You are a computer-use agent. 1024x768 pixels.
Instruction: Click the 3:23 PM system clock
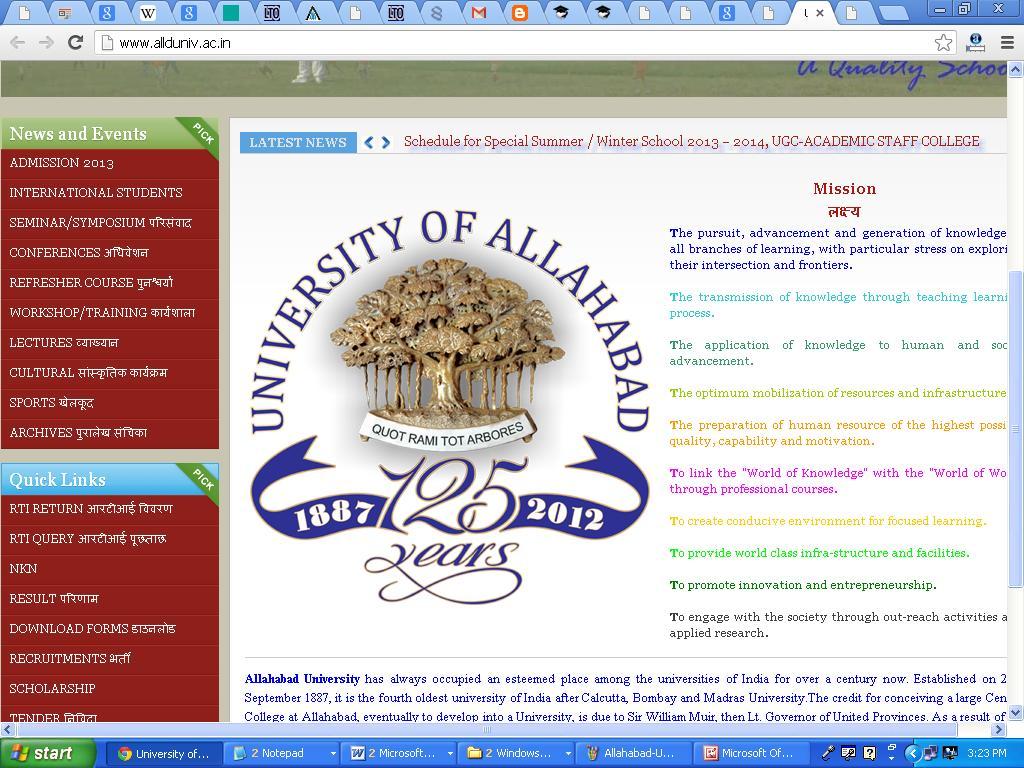coord(987,754)
